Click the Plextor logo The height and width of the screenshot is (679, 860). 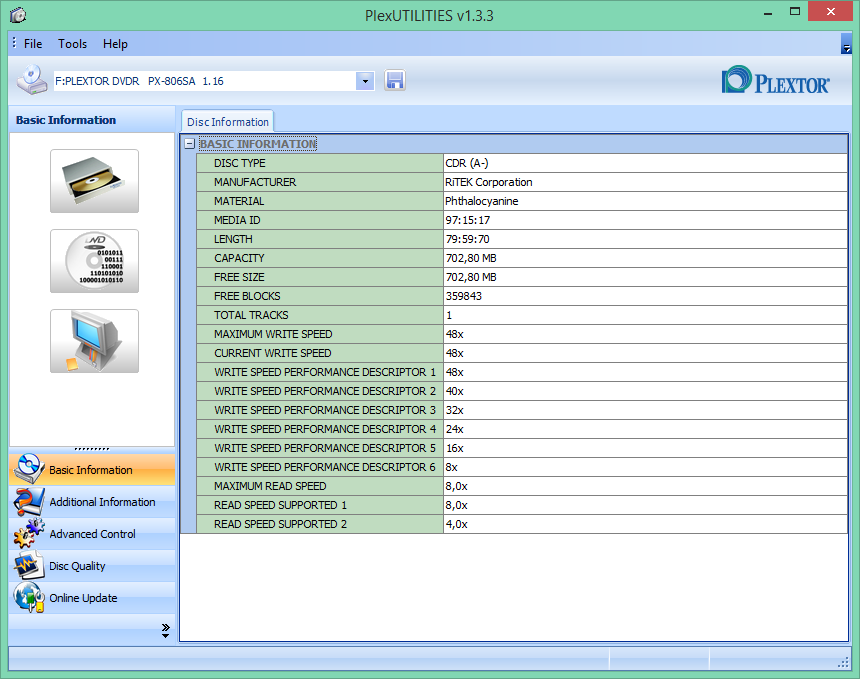coord(776,81)
